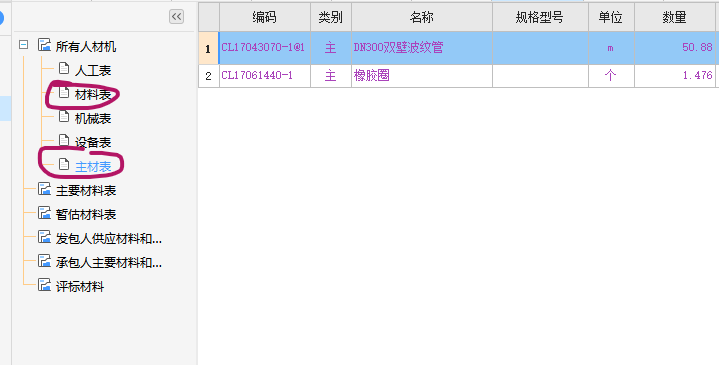This screenshot has width=719, height=365.
Task: Click the folder icon beside 主要材料表
Action: [44, 188]
